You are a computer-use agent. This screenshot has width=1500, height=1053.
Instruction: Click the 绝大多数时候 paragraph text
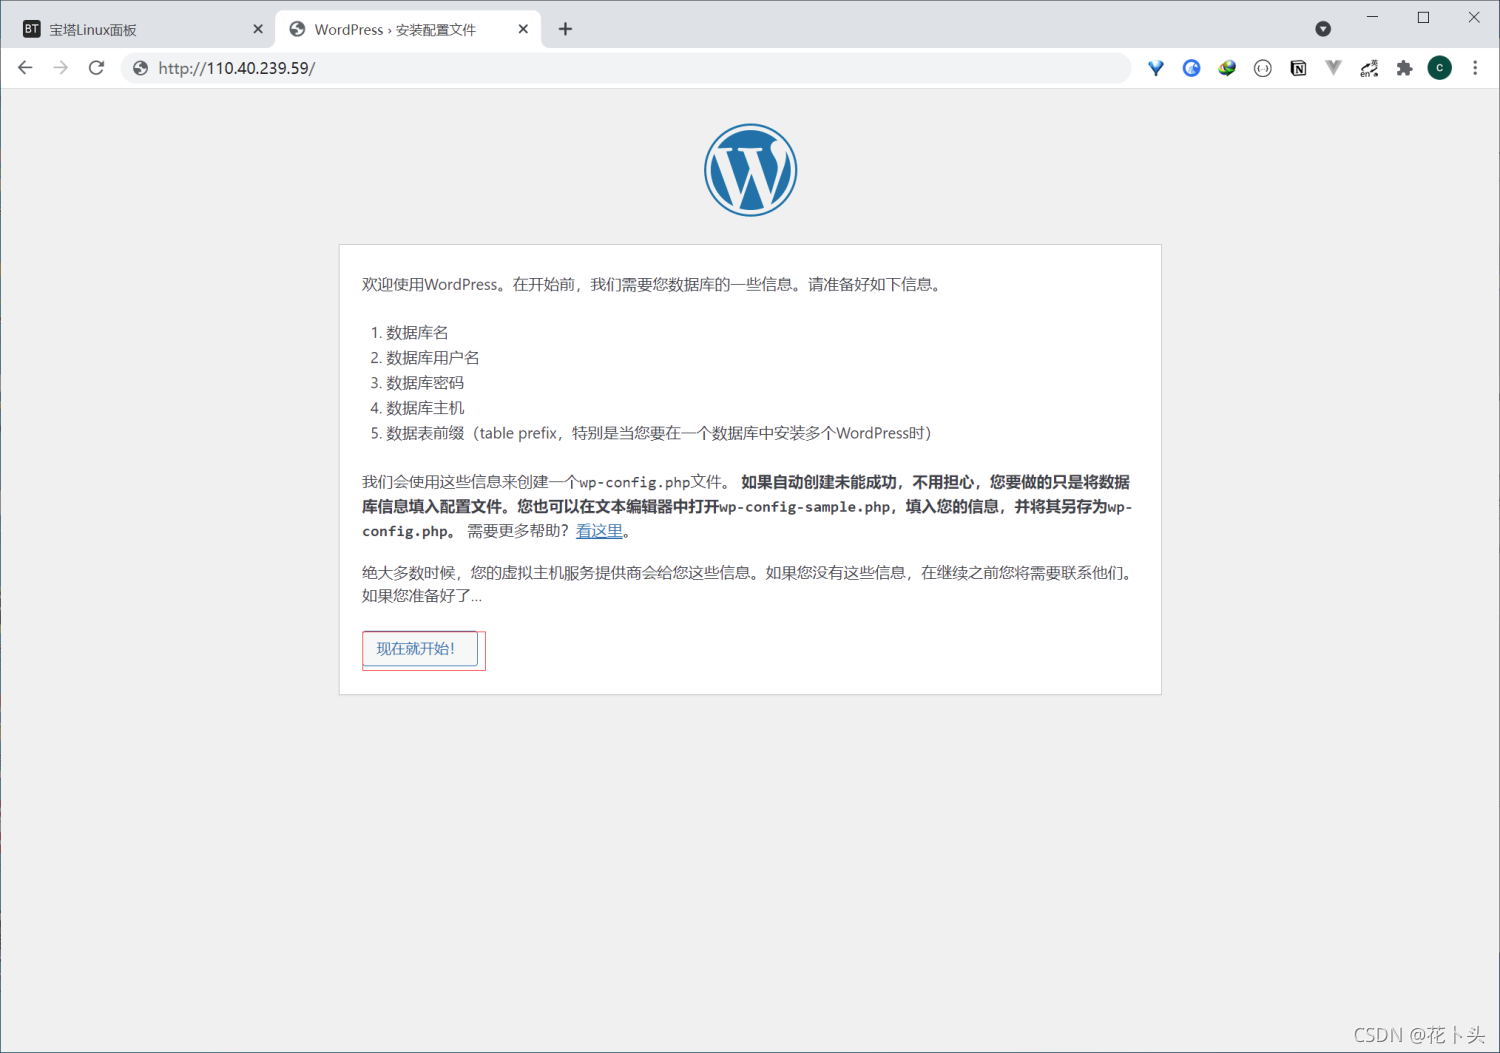(750, 584)
